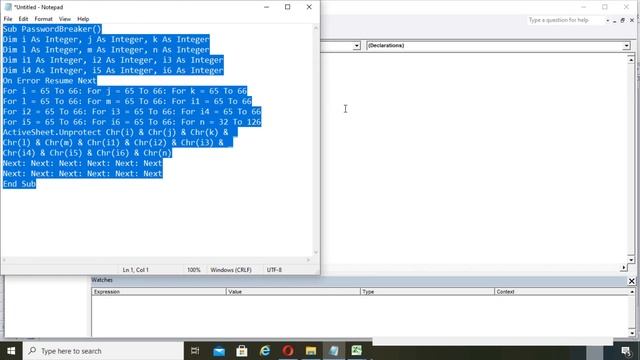Screen dimensions: 640x360
Task: Close the Watches panel
Action: [631, 281]
